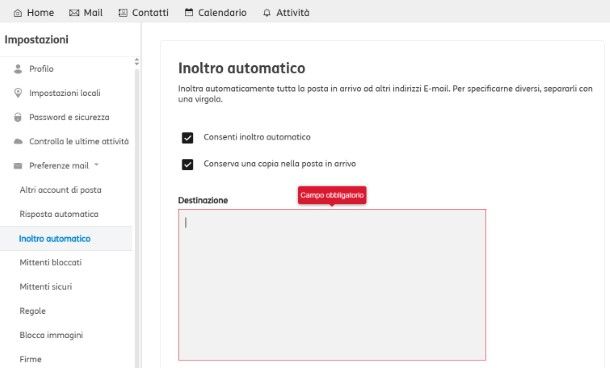Open Blocca immagini settings
Viewport: 610px width, 368px height.
51,335
